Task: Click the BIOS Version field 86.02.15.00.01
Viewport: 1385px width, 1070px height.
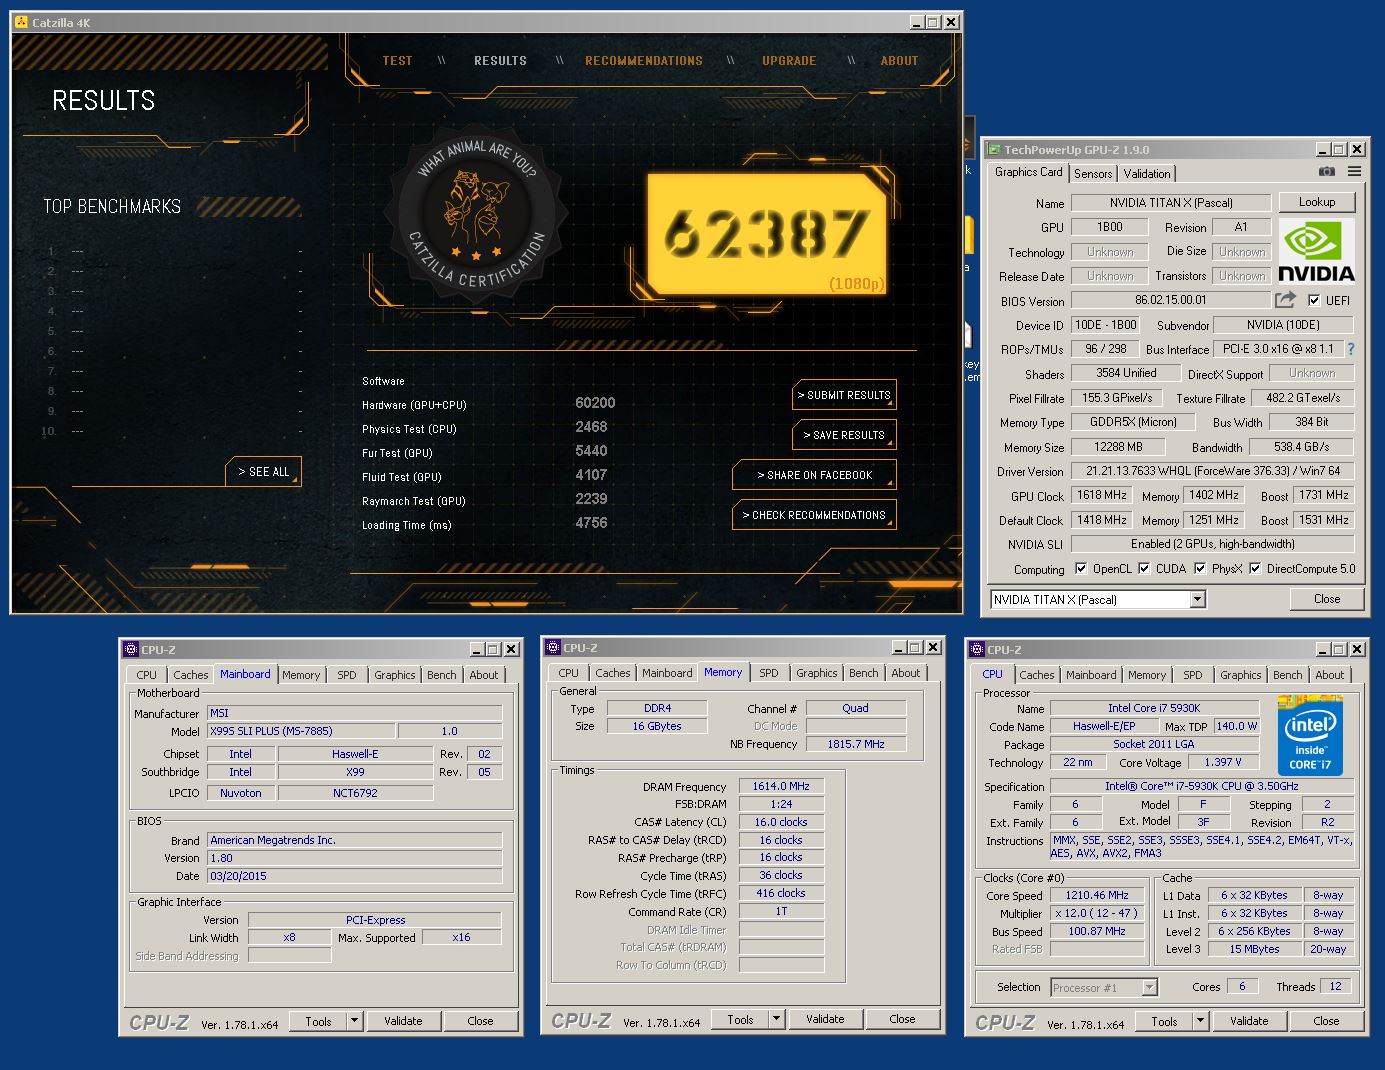Action: tap(1171, 300)
